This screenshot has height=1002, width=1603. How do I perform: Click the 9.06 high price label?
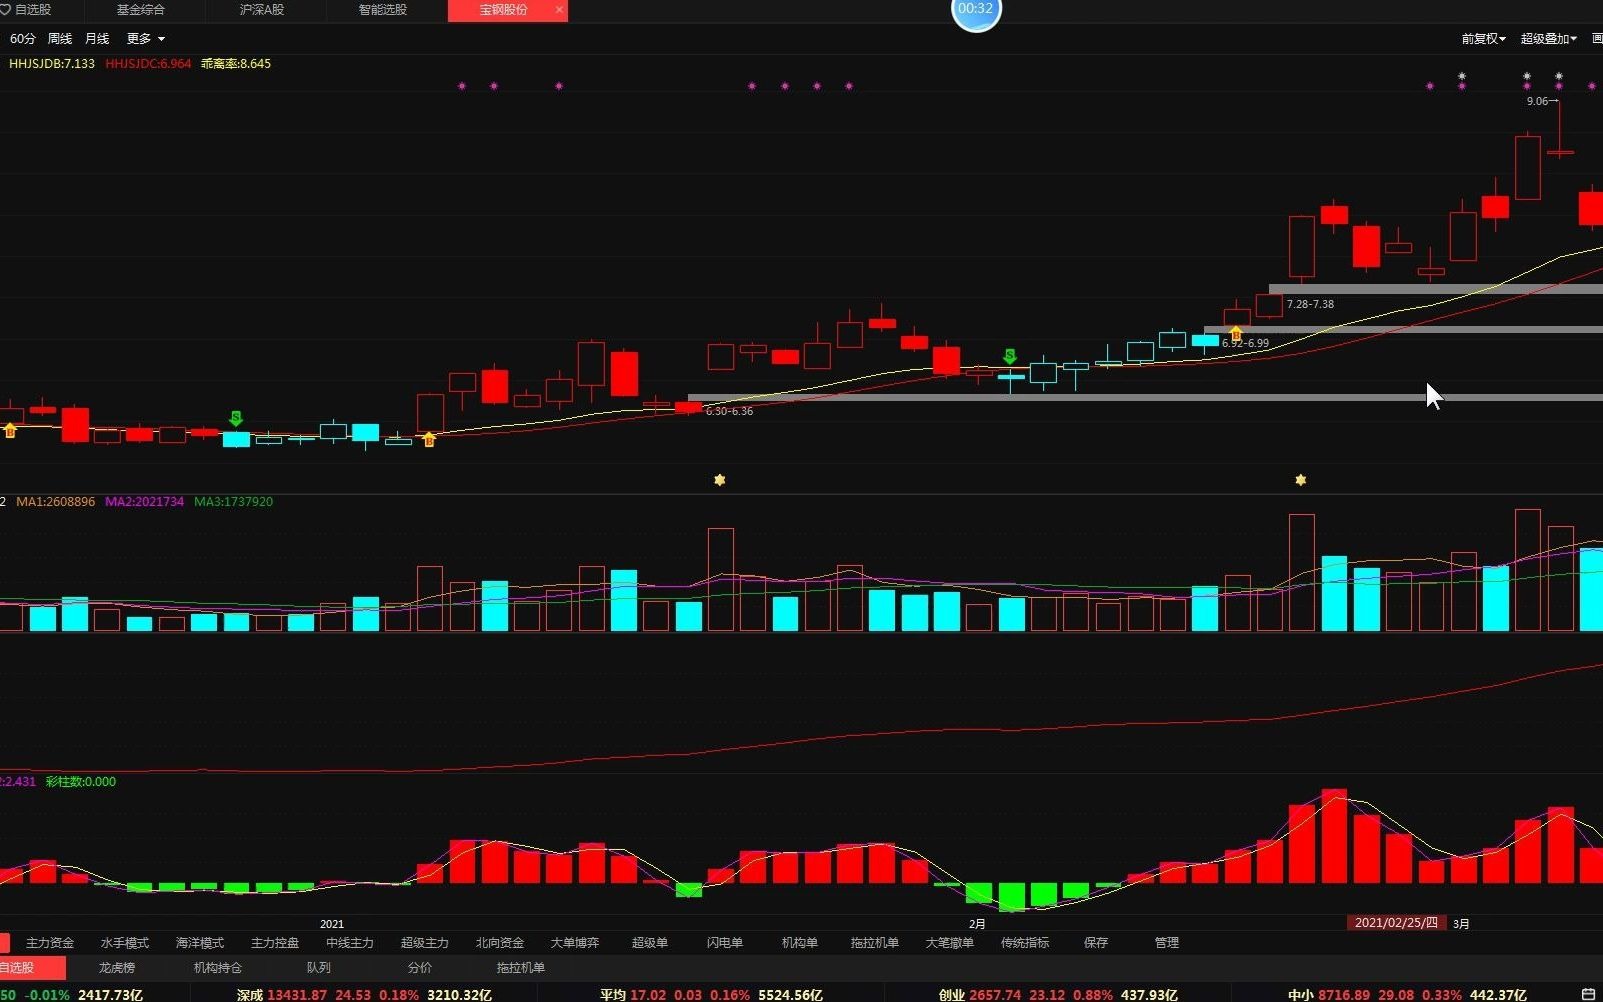(1537, 101)
